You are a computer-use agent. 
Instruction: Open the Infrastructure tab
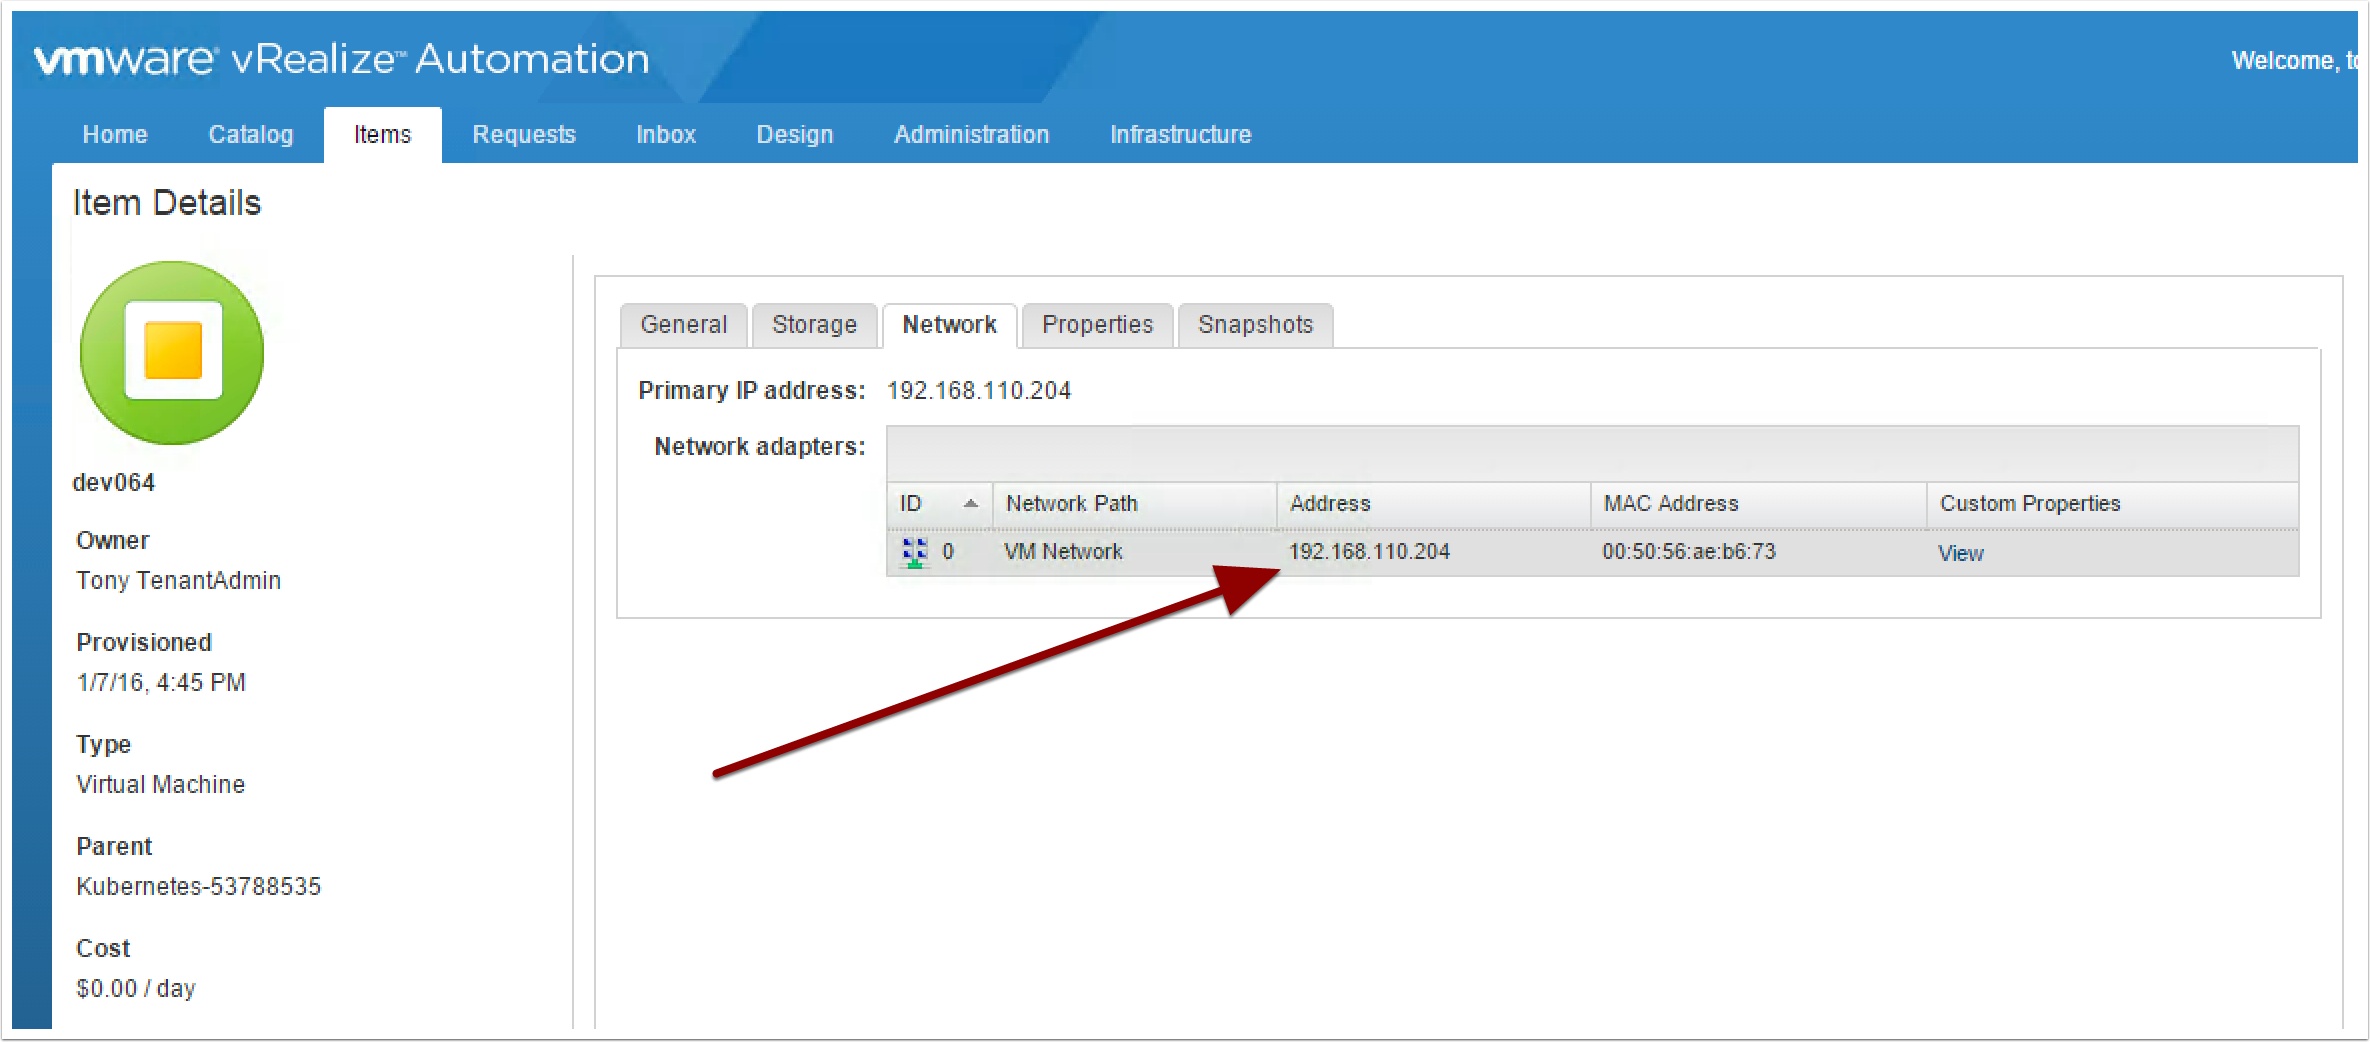(1180, 135)
